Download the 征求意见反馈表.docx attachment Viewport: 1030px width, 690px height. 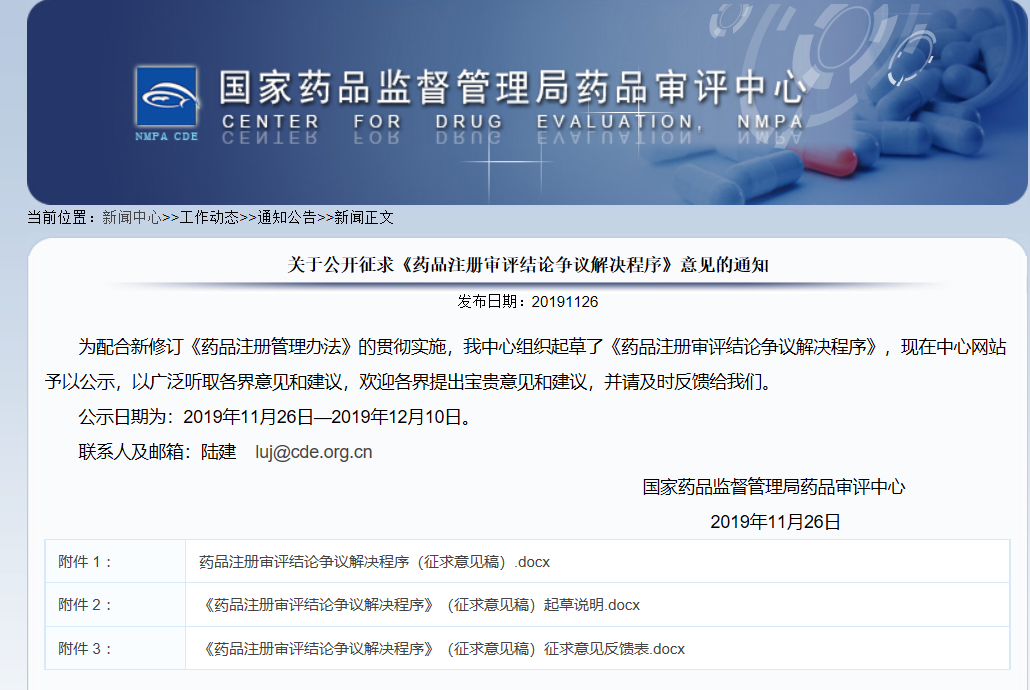446,648
